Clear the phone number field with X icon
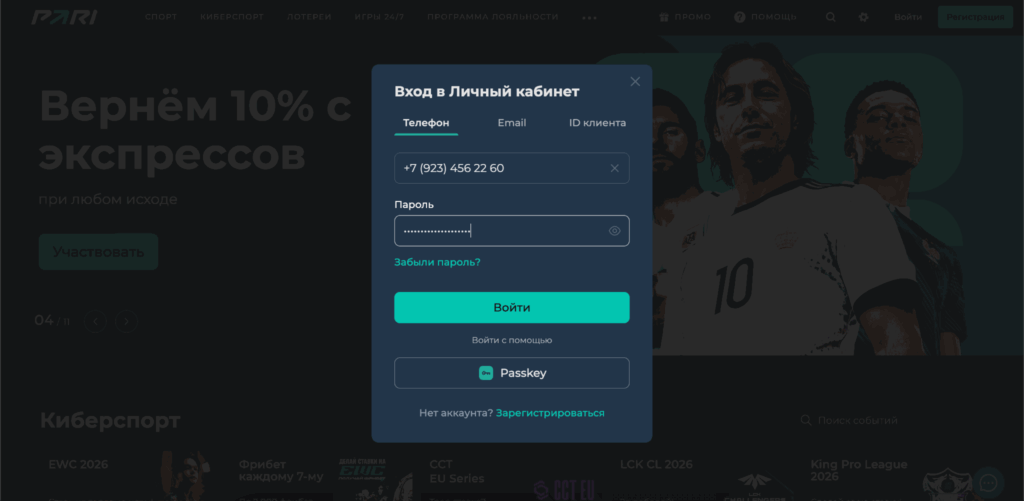 click(615, 169)
